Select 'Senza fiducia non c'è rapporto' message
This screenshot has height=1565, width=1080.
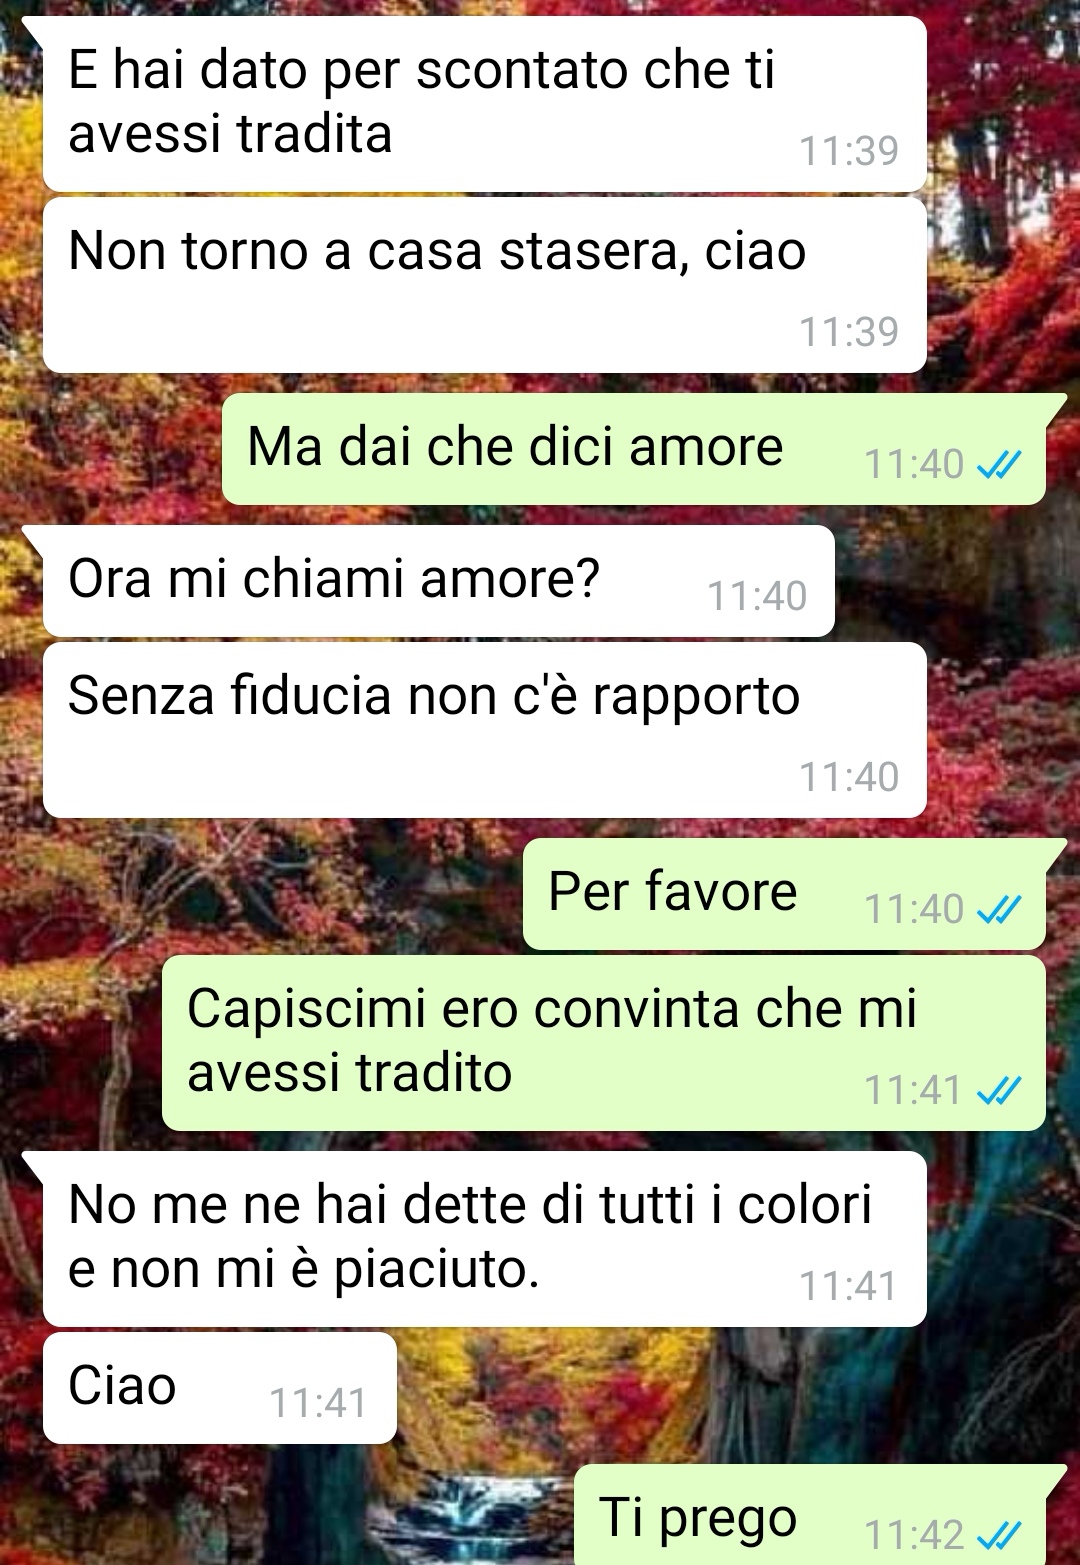(x=485, y=730)
